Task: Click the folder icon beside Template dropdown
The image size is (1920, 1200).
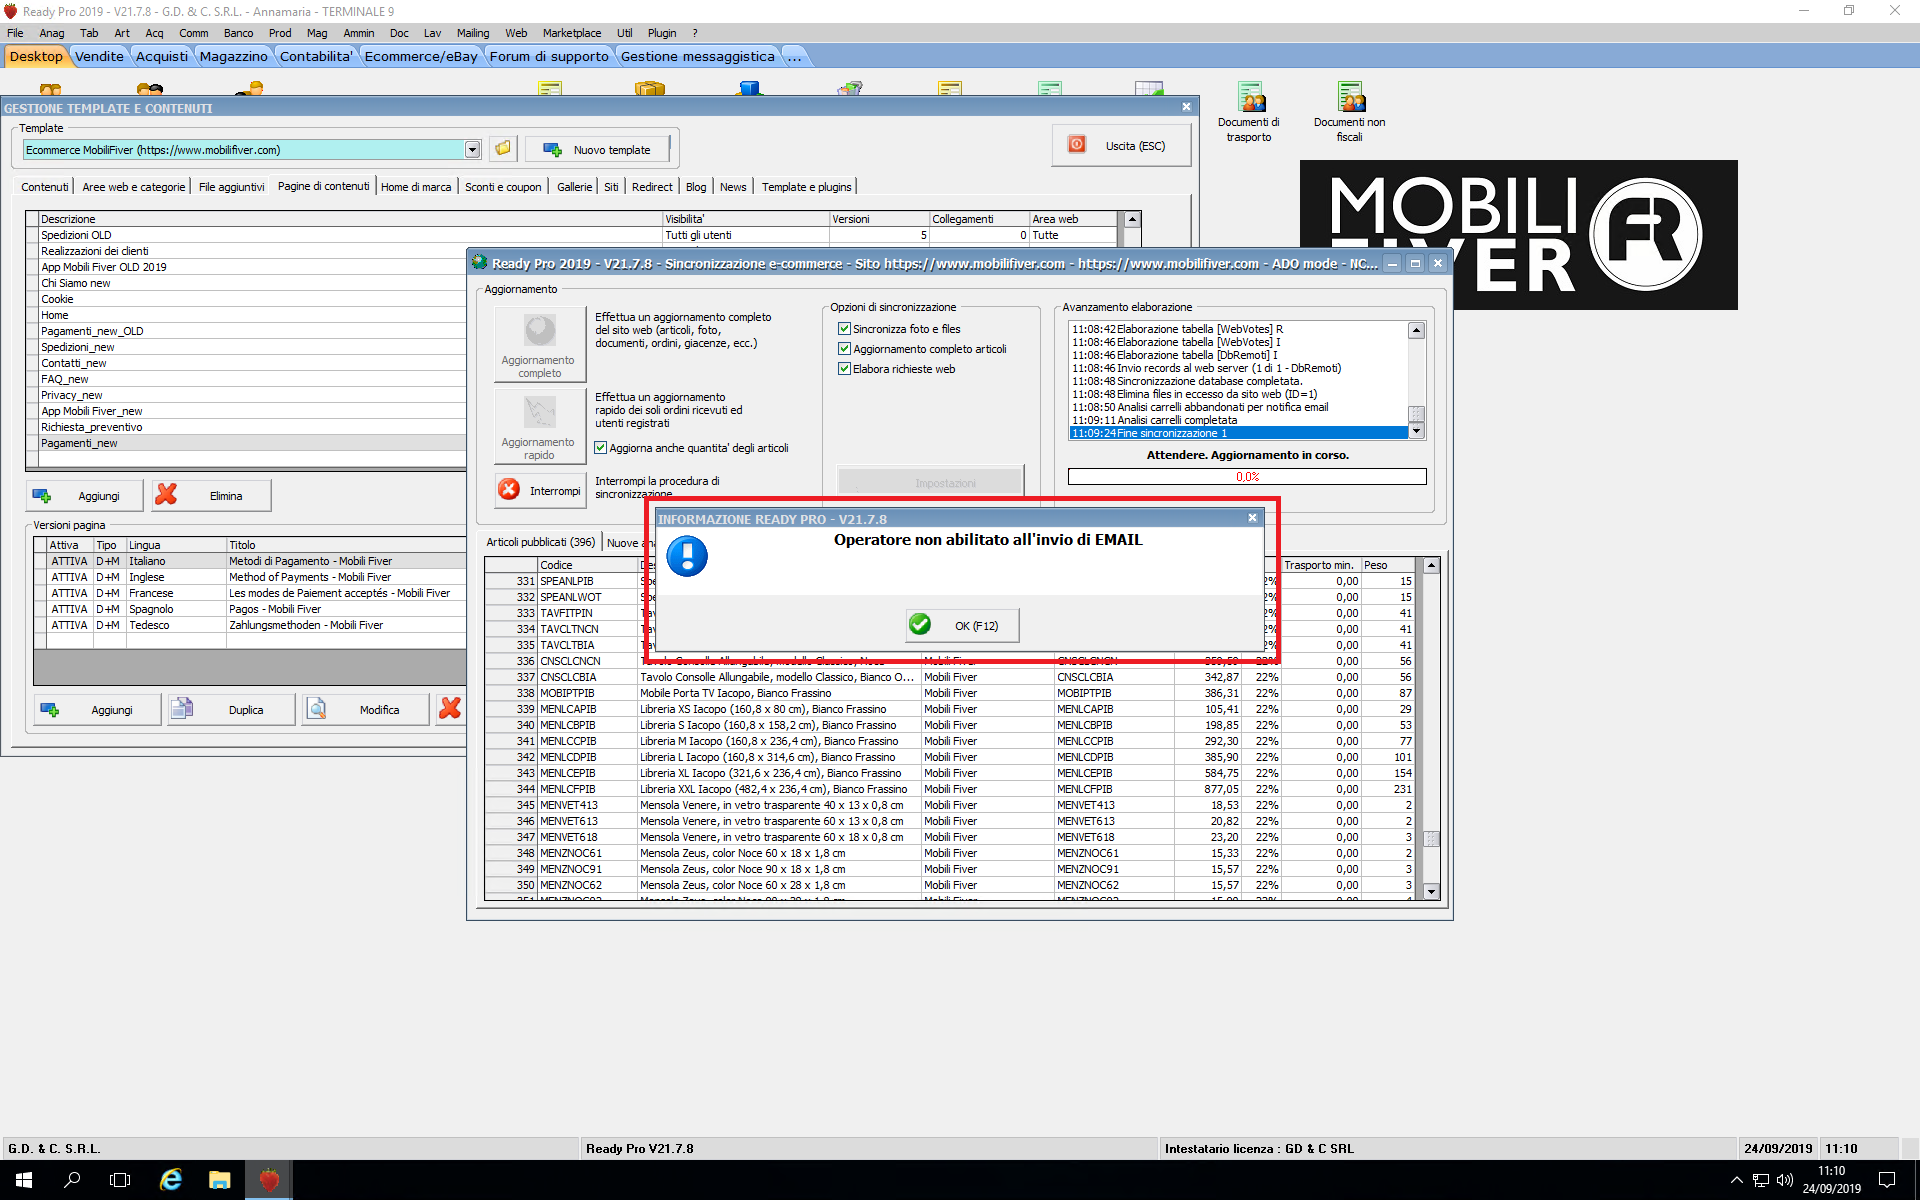Action: (x=503, y=149)
